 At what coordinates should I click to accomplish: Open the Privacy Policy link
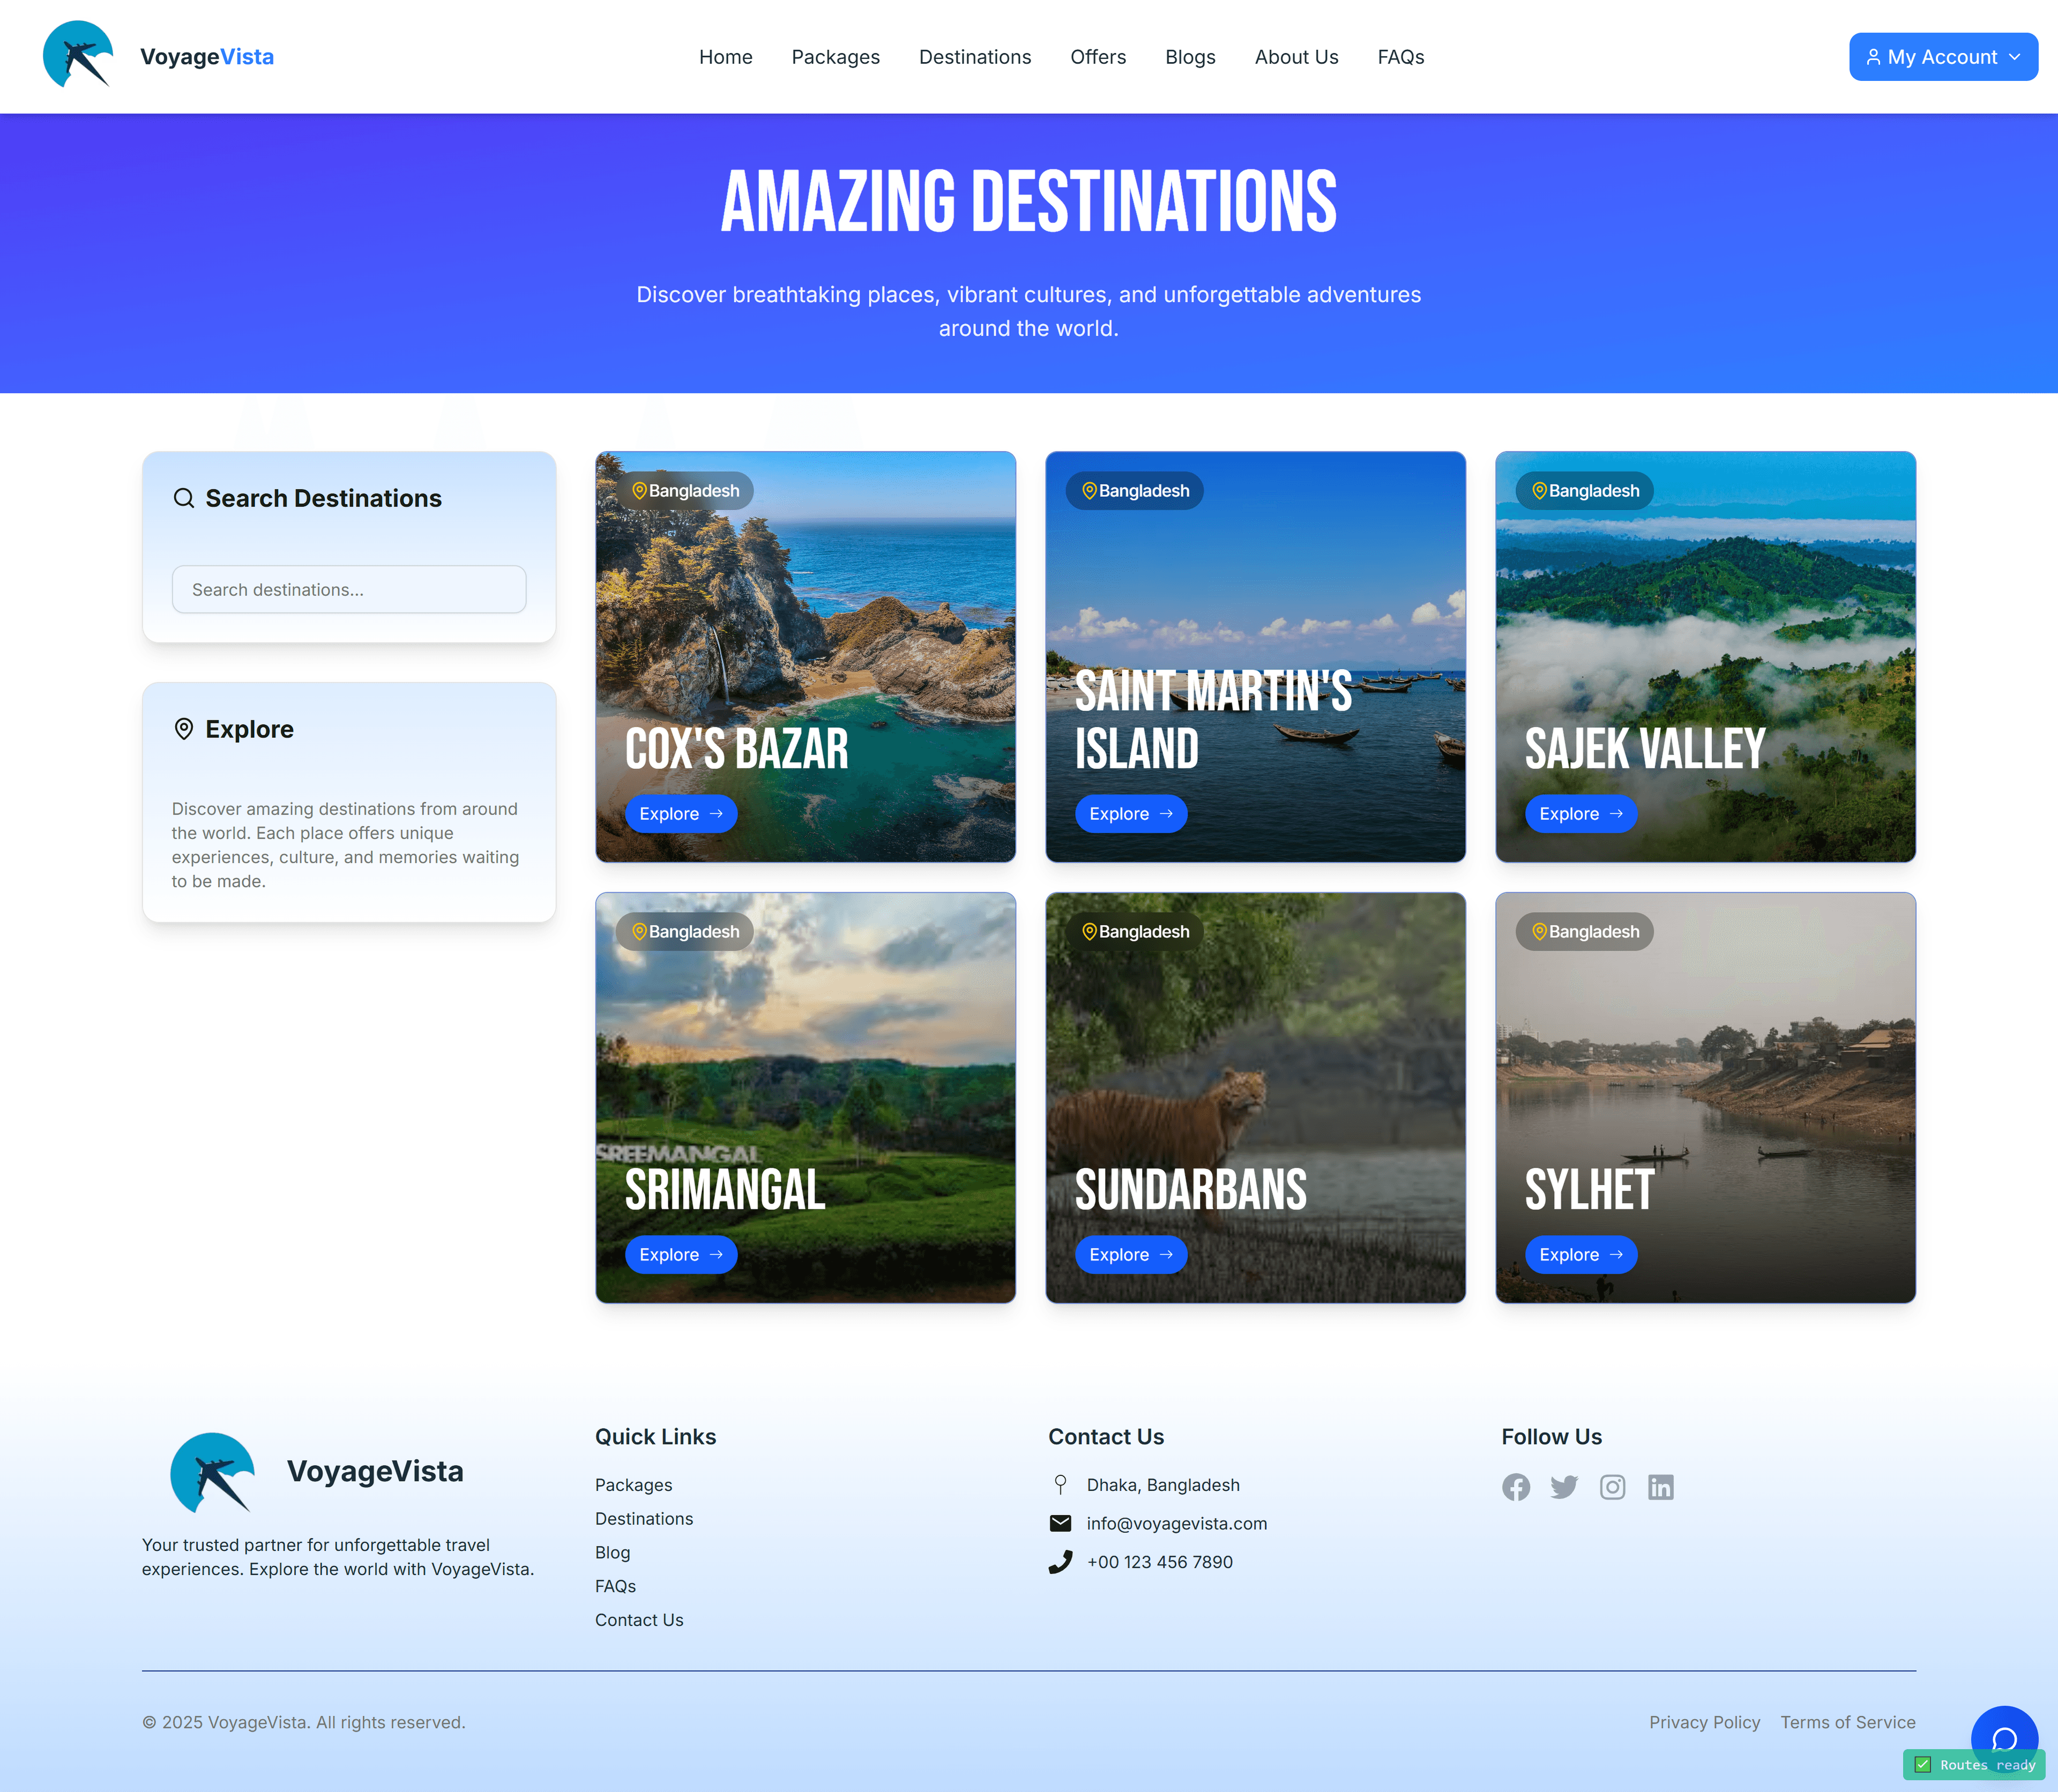point(1704,1722)
